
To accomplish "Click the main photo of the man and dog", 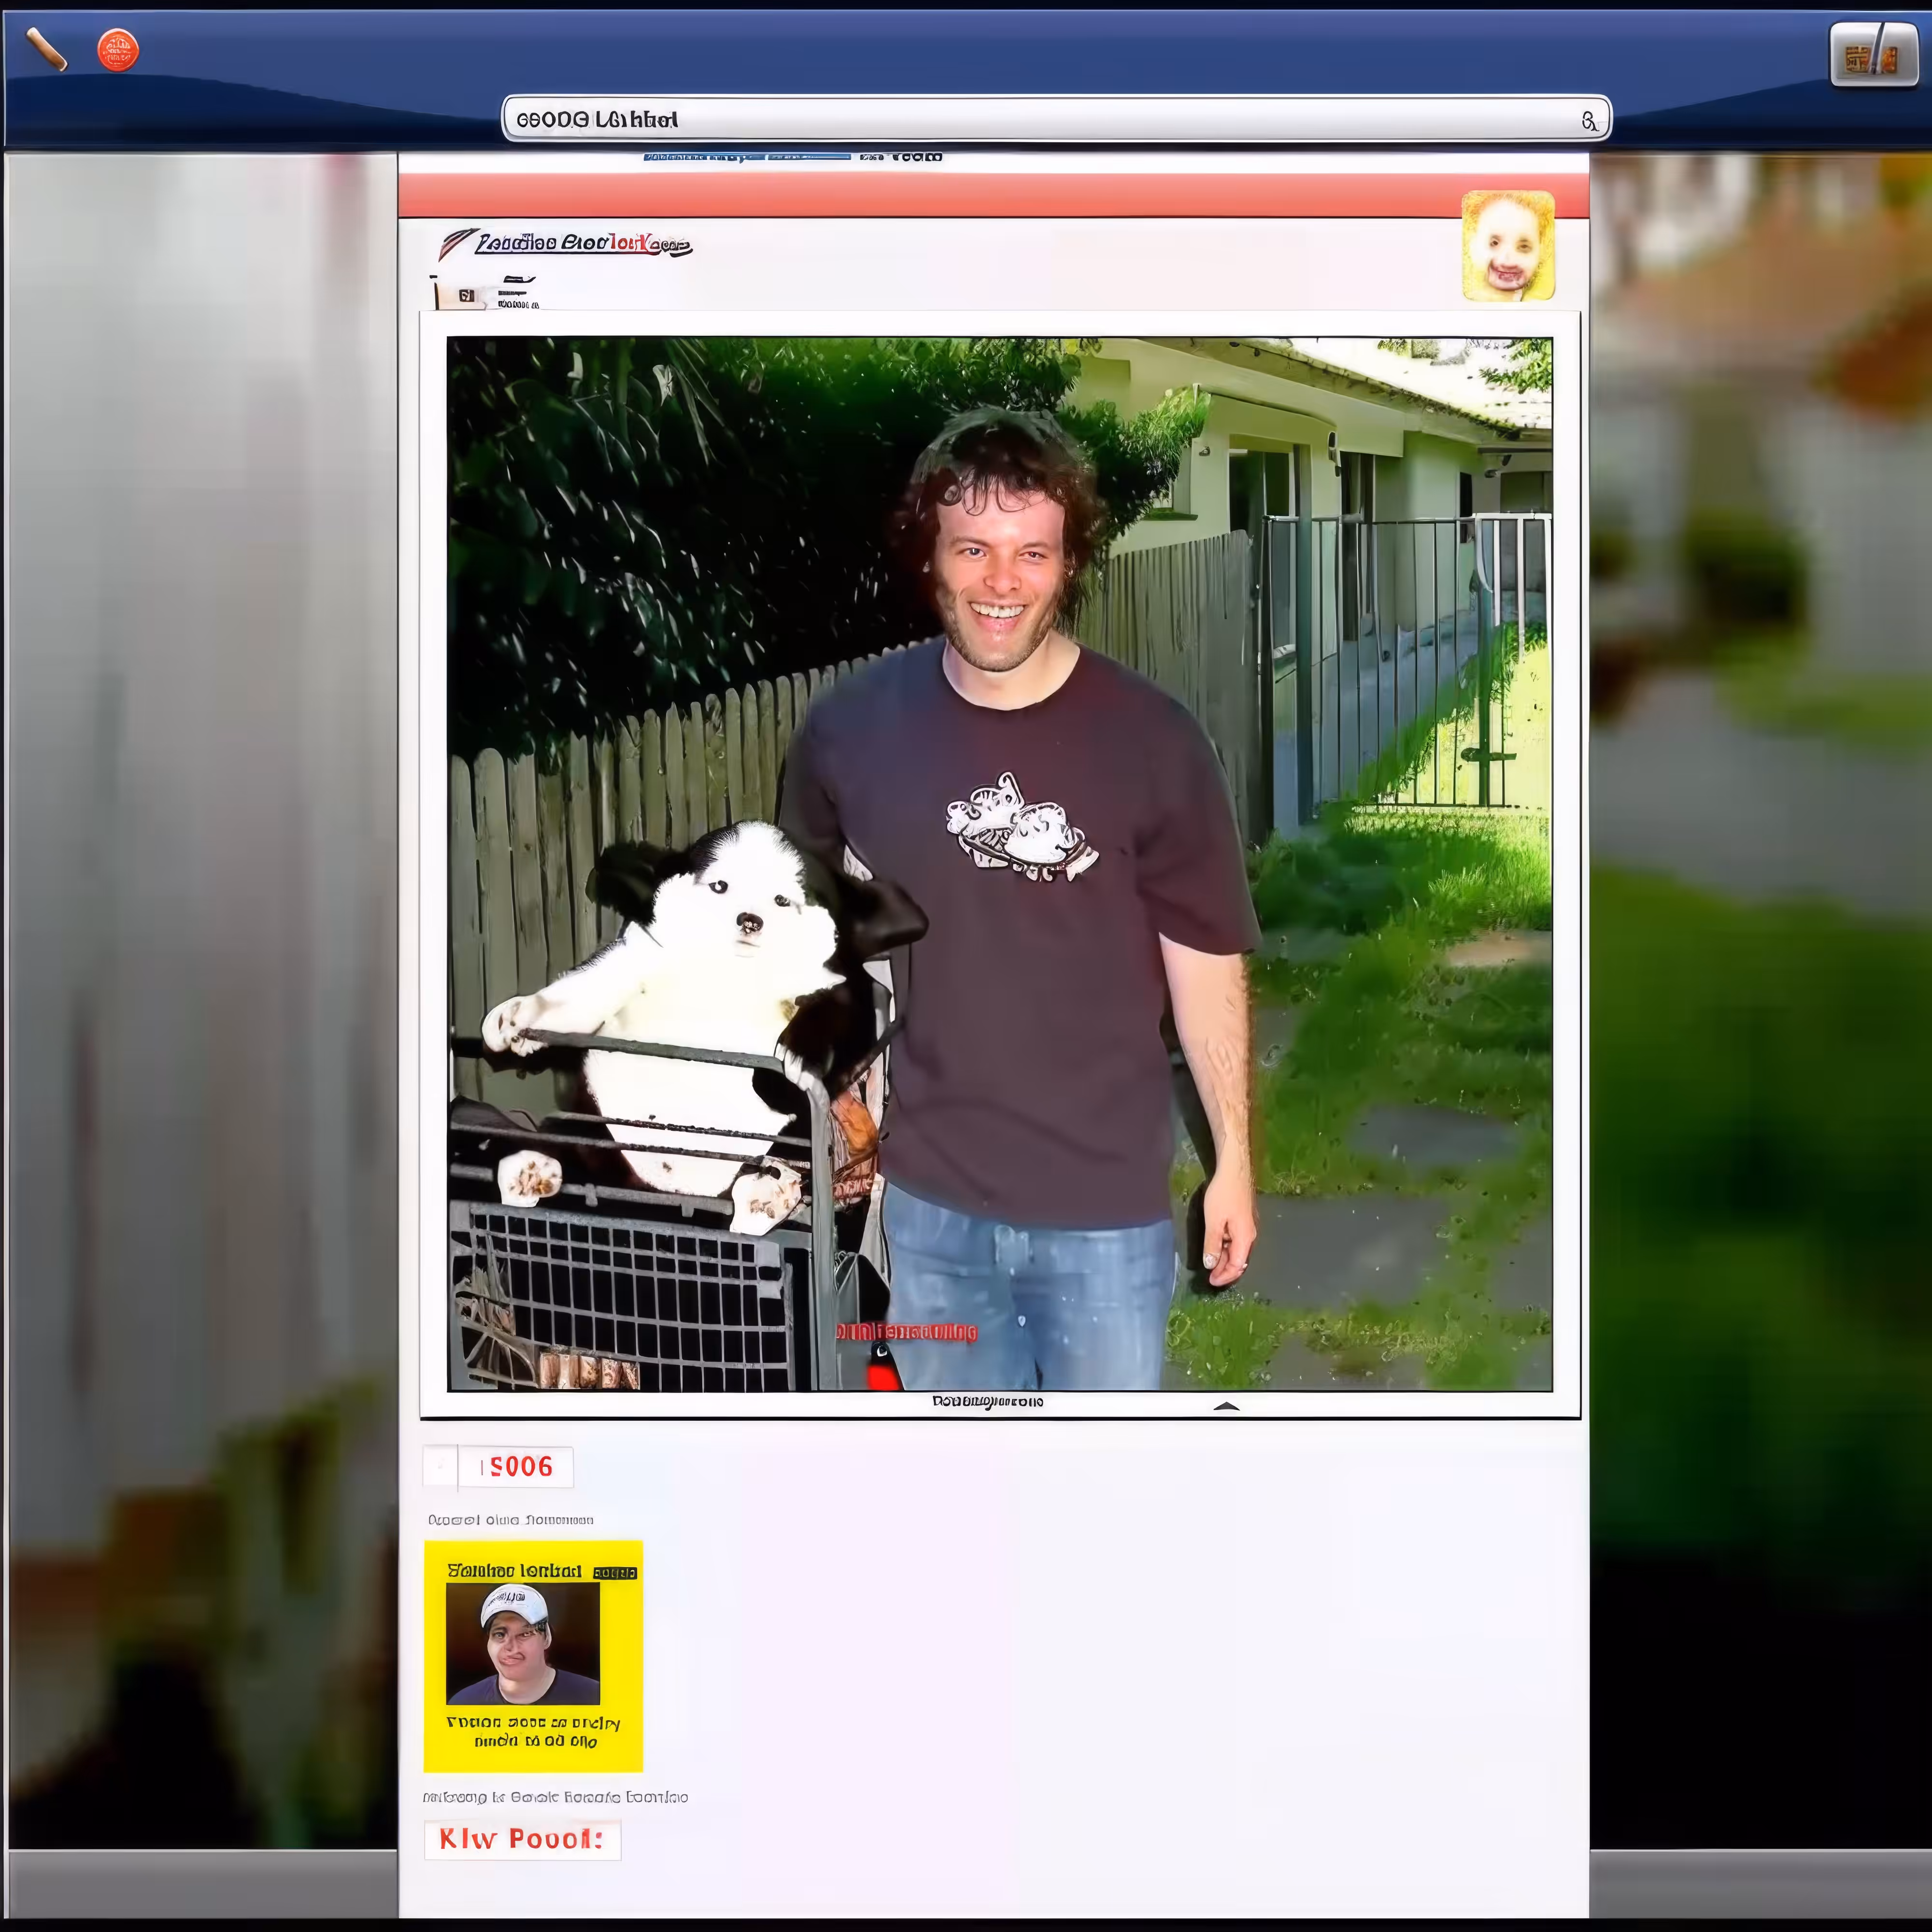I will tap(999, 864).
